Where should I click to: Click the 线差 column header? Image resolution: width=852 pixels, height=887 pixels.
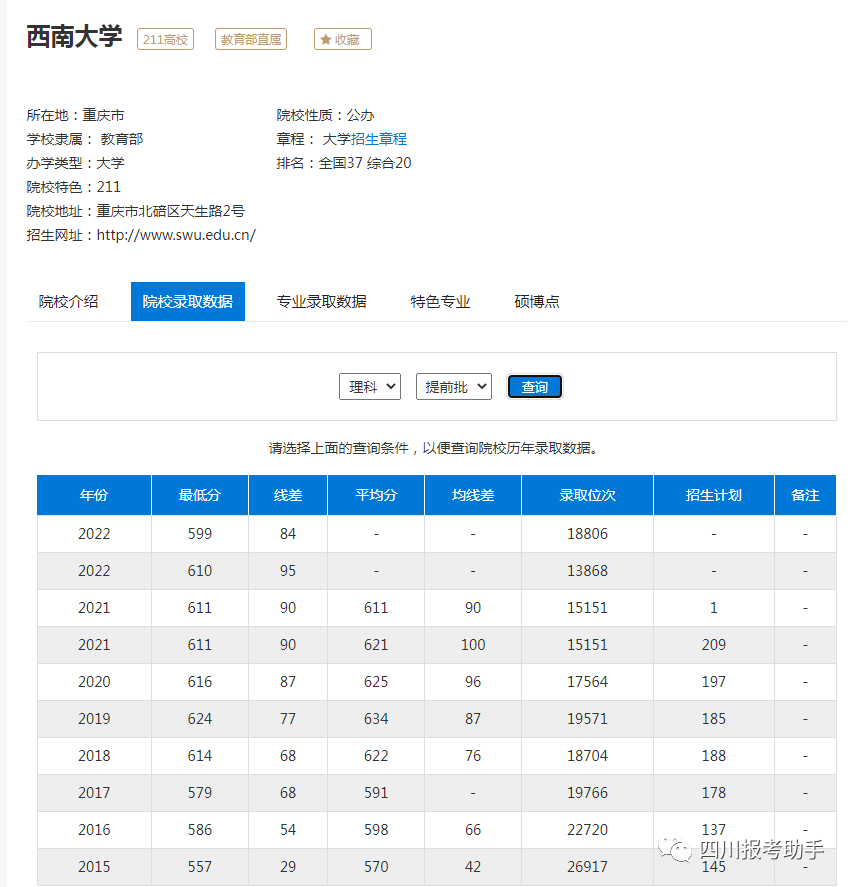tap(288, 495)
